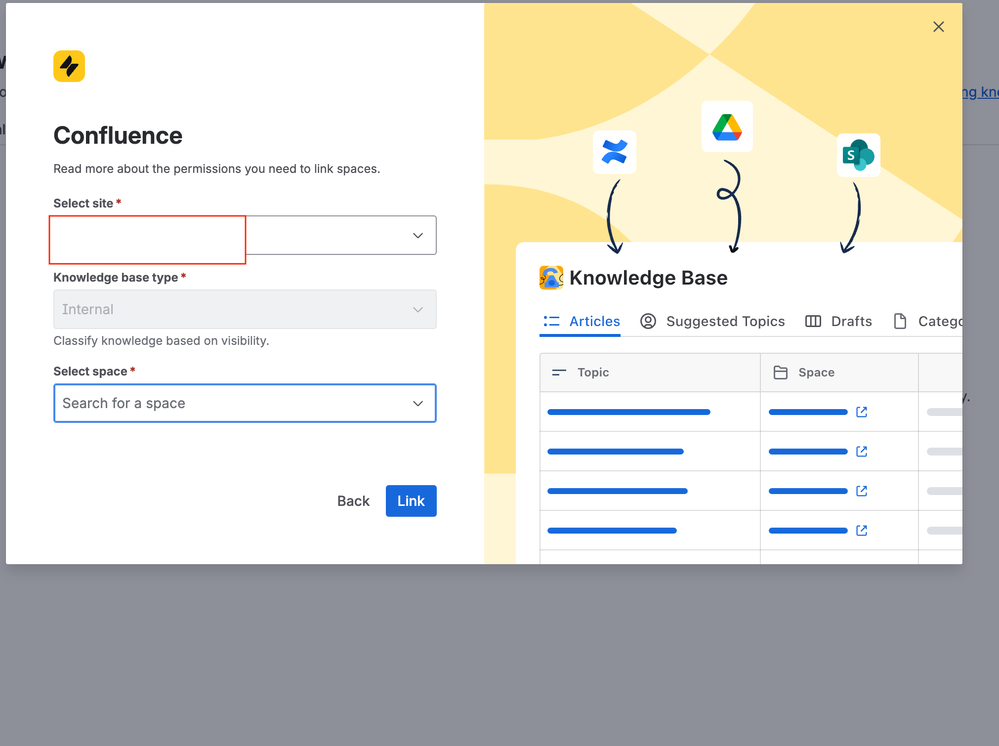The width and height of the screenshot is (999, 746).
Task: Go back with the Back button
Action: tap(353, 501)
